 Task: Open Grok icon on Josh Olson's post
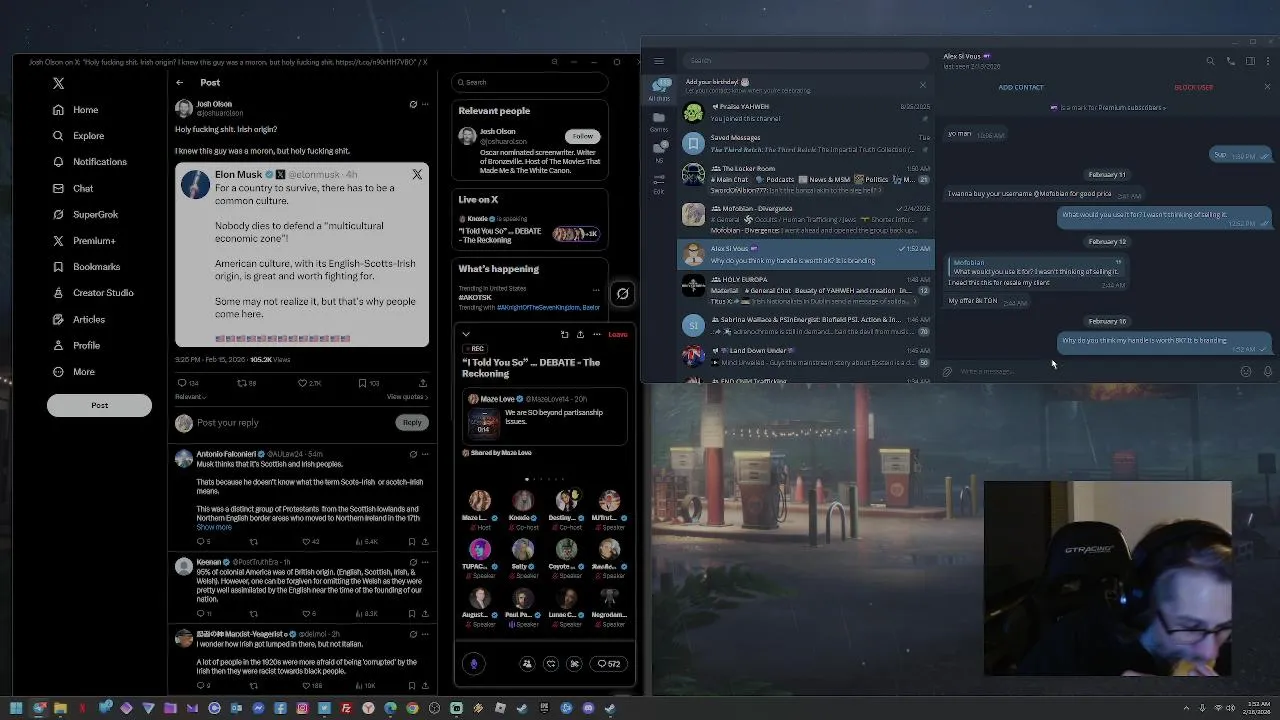coord(413,104)
